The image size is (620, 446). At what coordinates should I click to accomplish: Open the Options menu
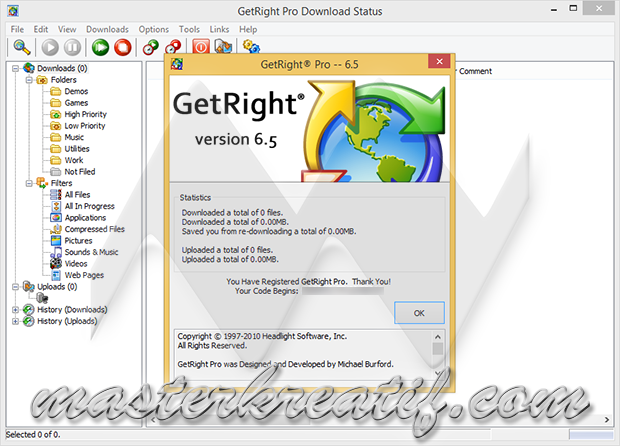pyautogui.click(x=153, y=29)
